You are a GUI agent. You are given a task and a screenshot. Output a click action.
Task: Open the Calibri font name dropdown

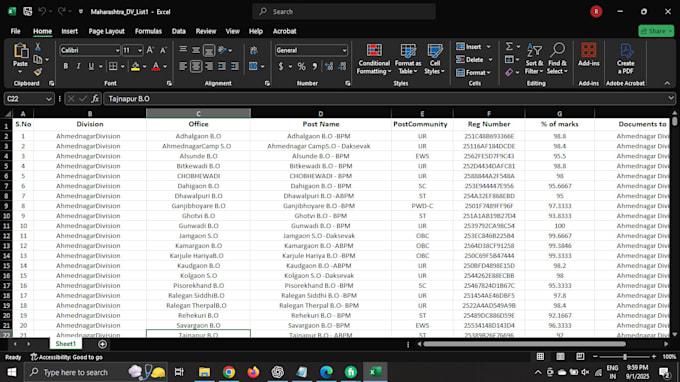click(x=117, y=51)
